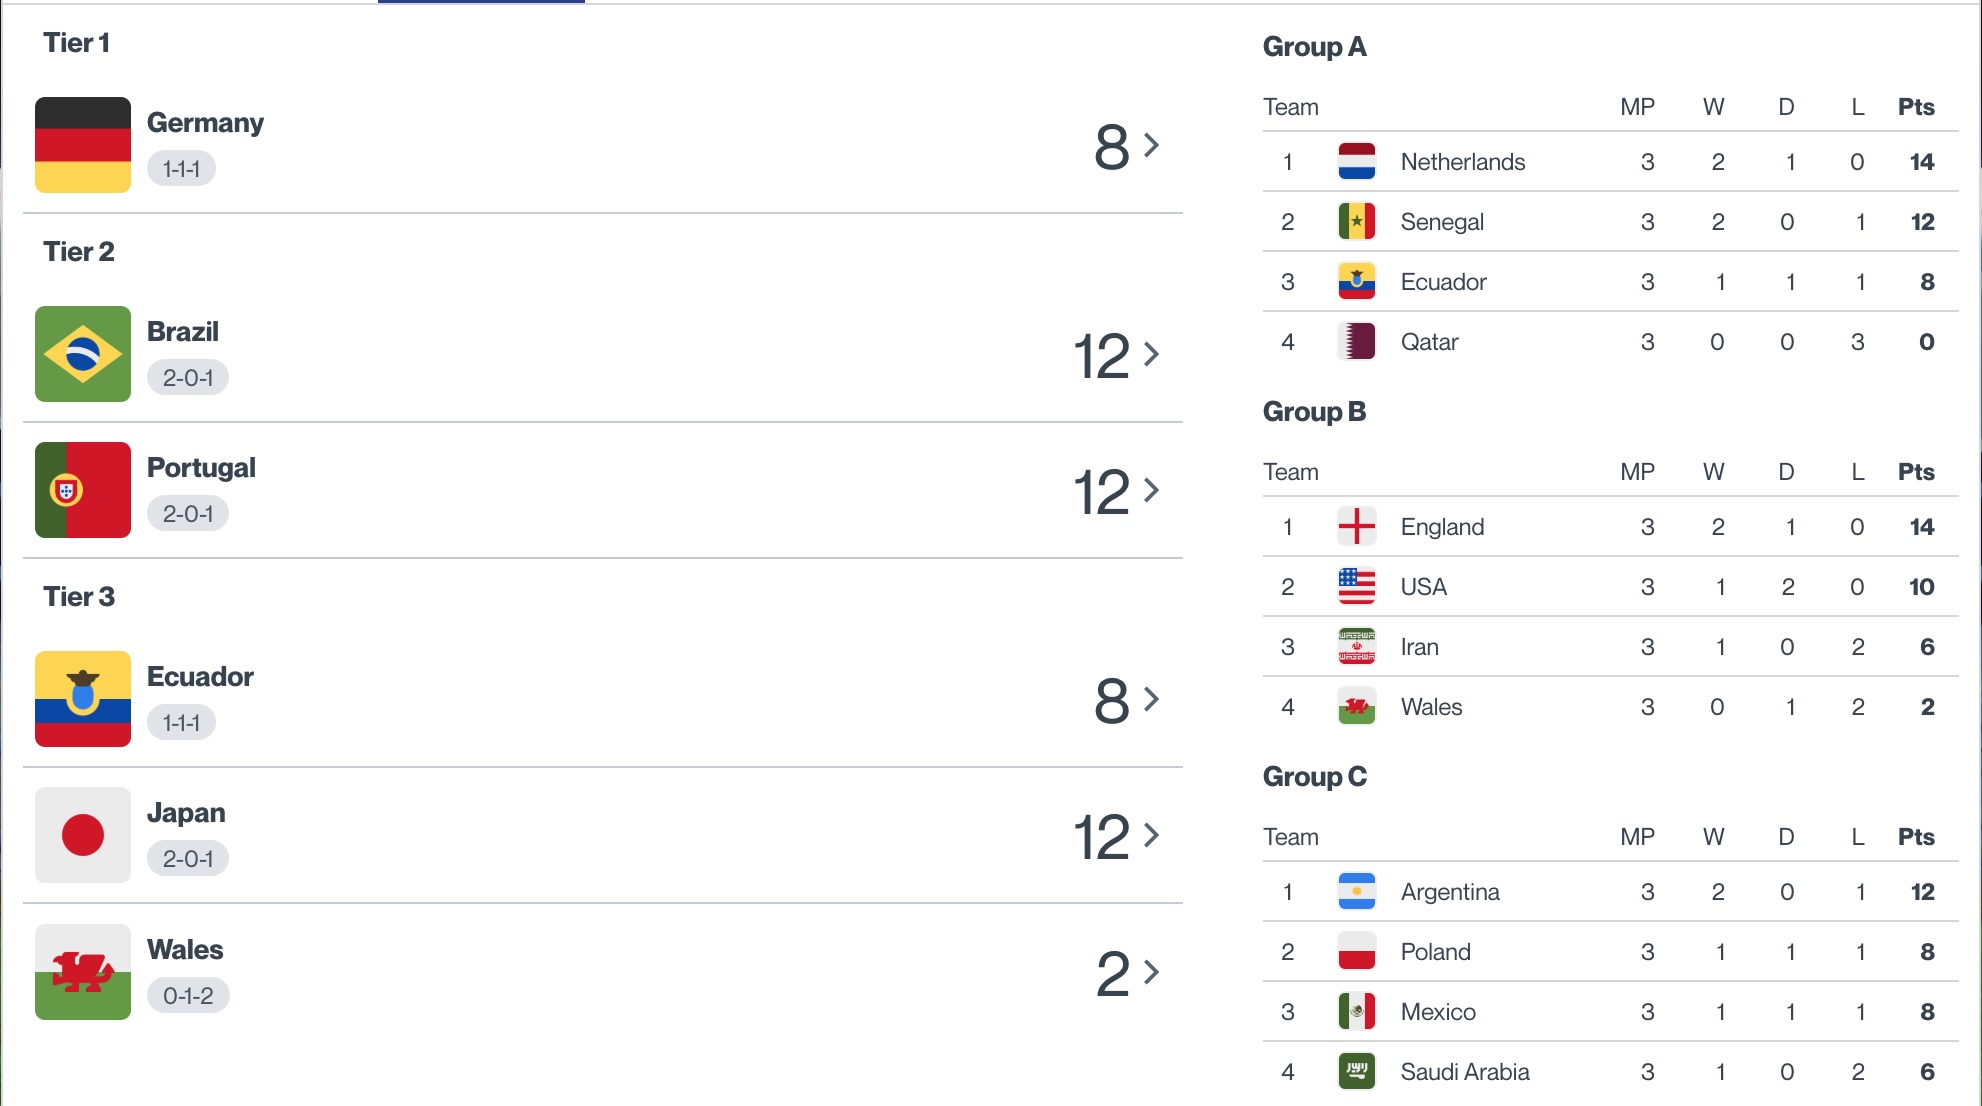Image resolution: width=1982 pixels, height=1106 pixels.
Task: Click the Saudi Arabia flag icon
Action: [1357, 1072]
